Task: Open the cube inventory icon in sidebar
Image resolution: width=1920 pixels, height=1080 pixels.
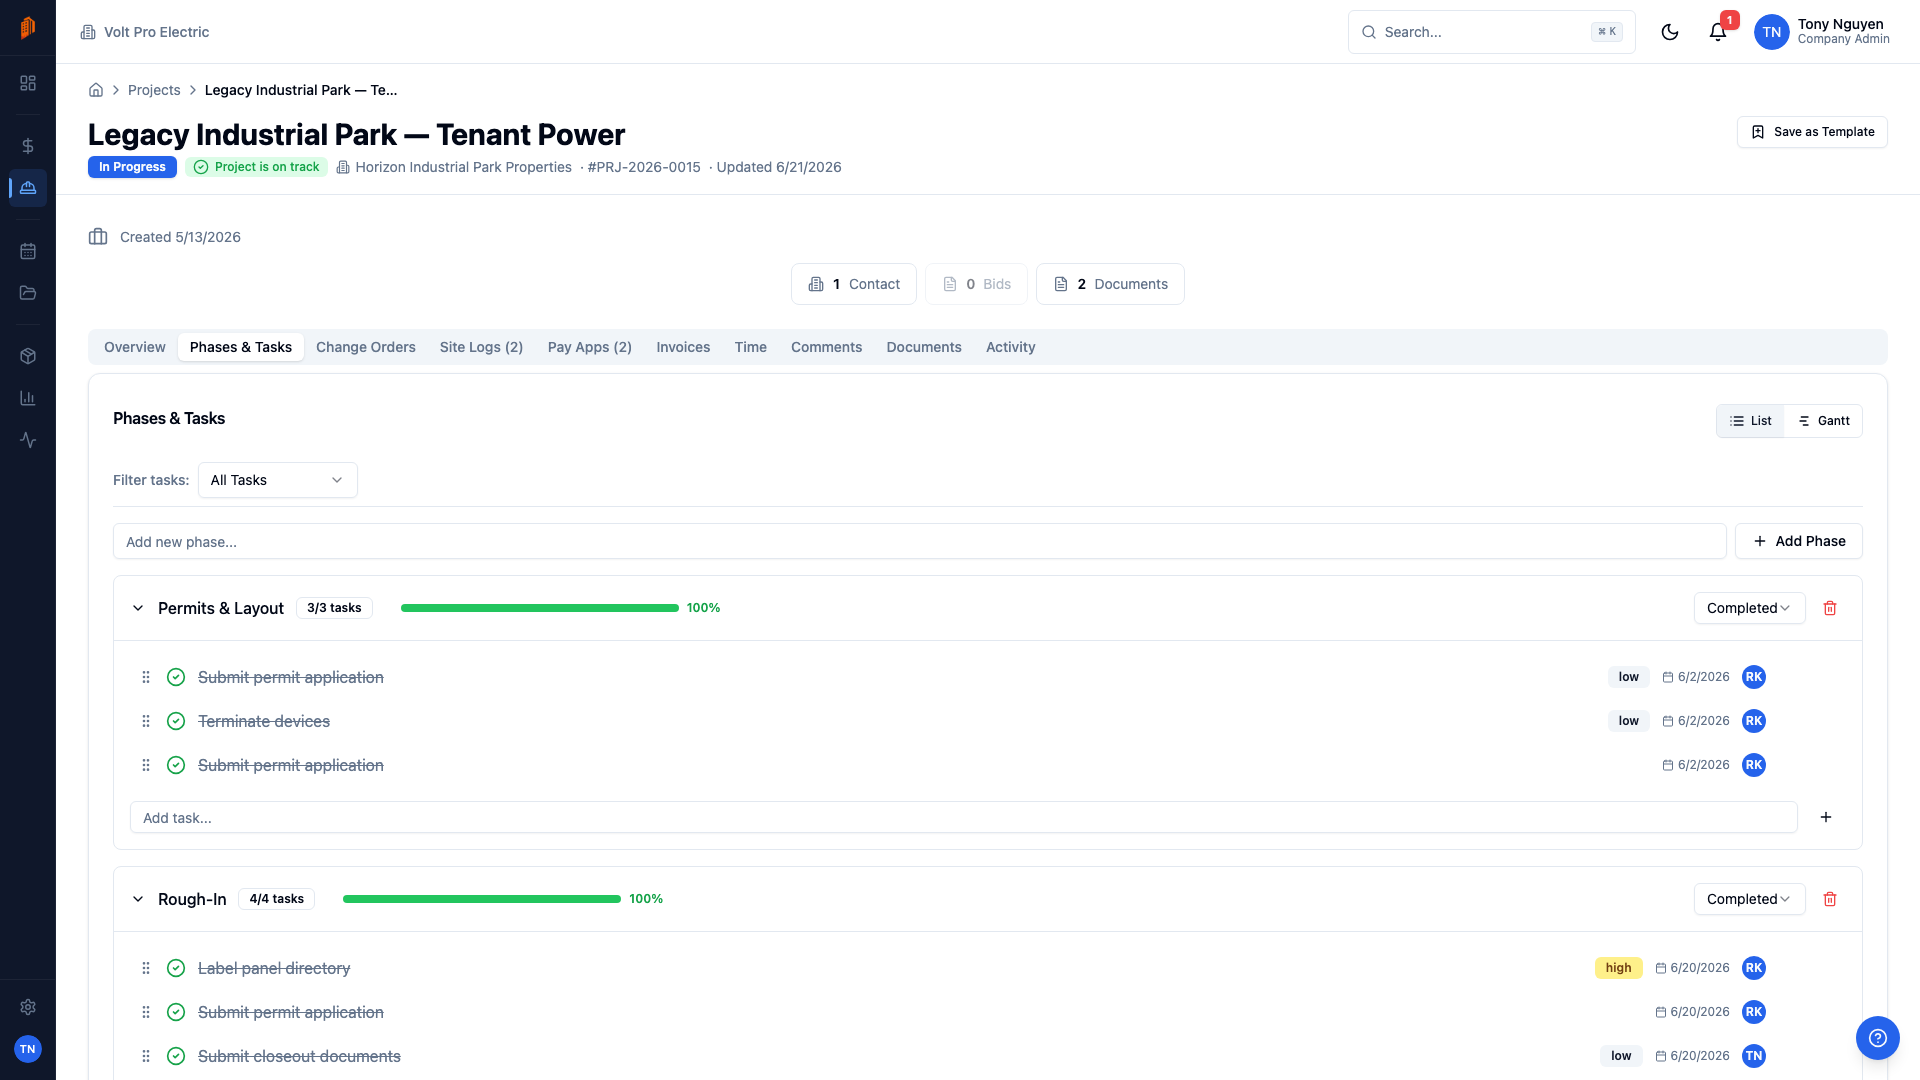Action: 28,356
